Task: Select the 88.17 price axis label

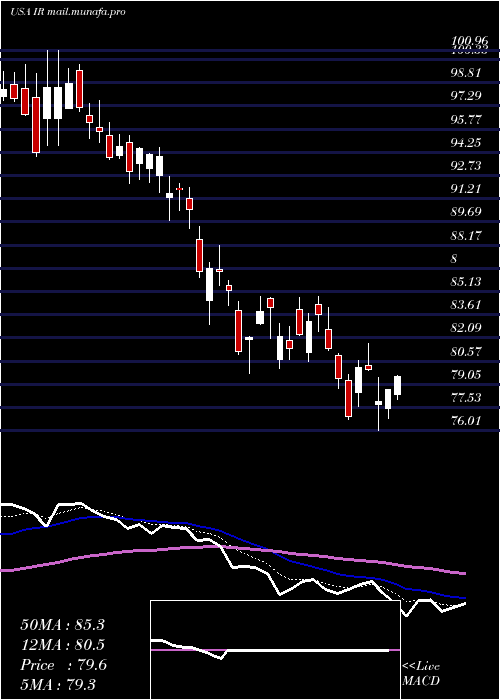Action: [x=466, y=235]
